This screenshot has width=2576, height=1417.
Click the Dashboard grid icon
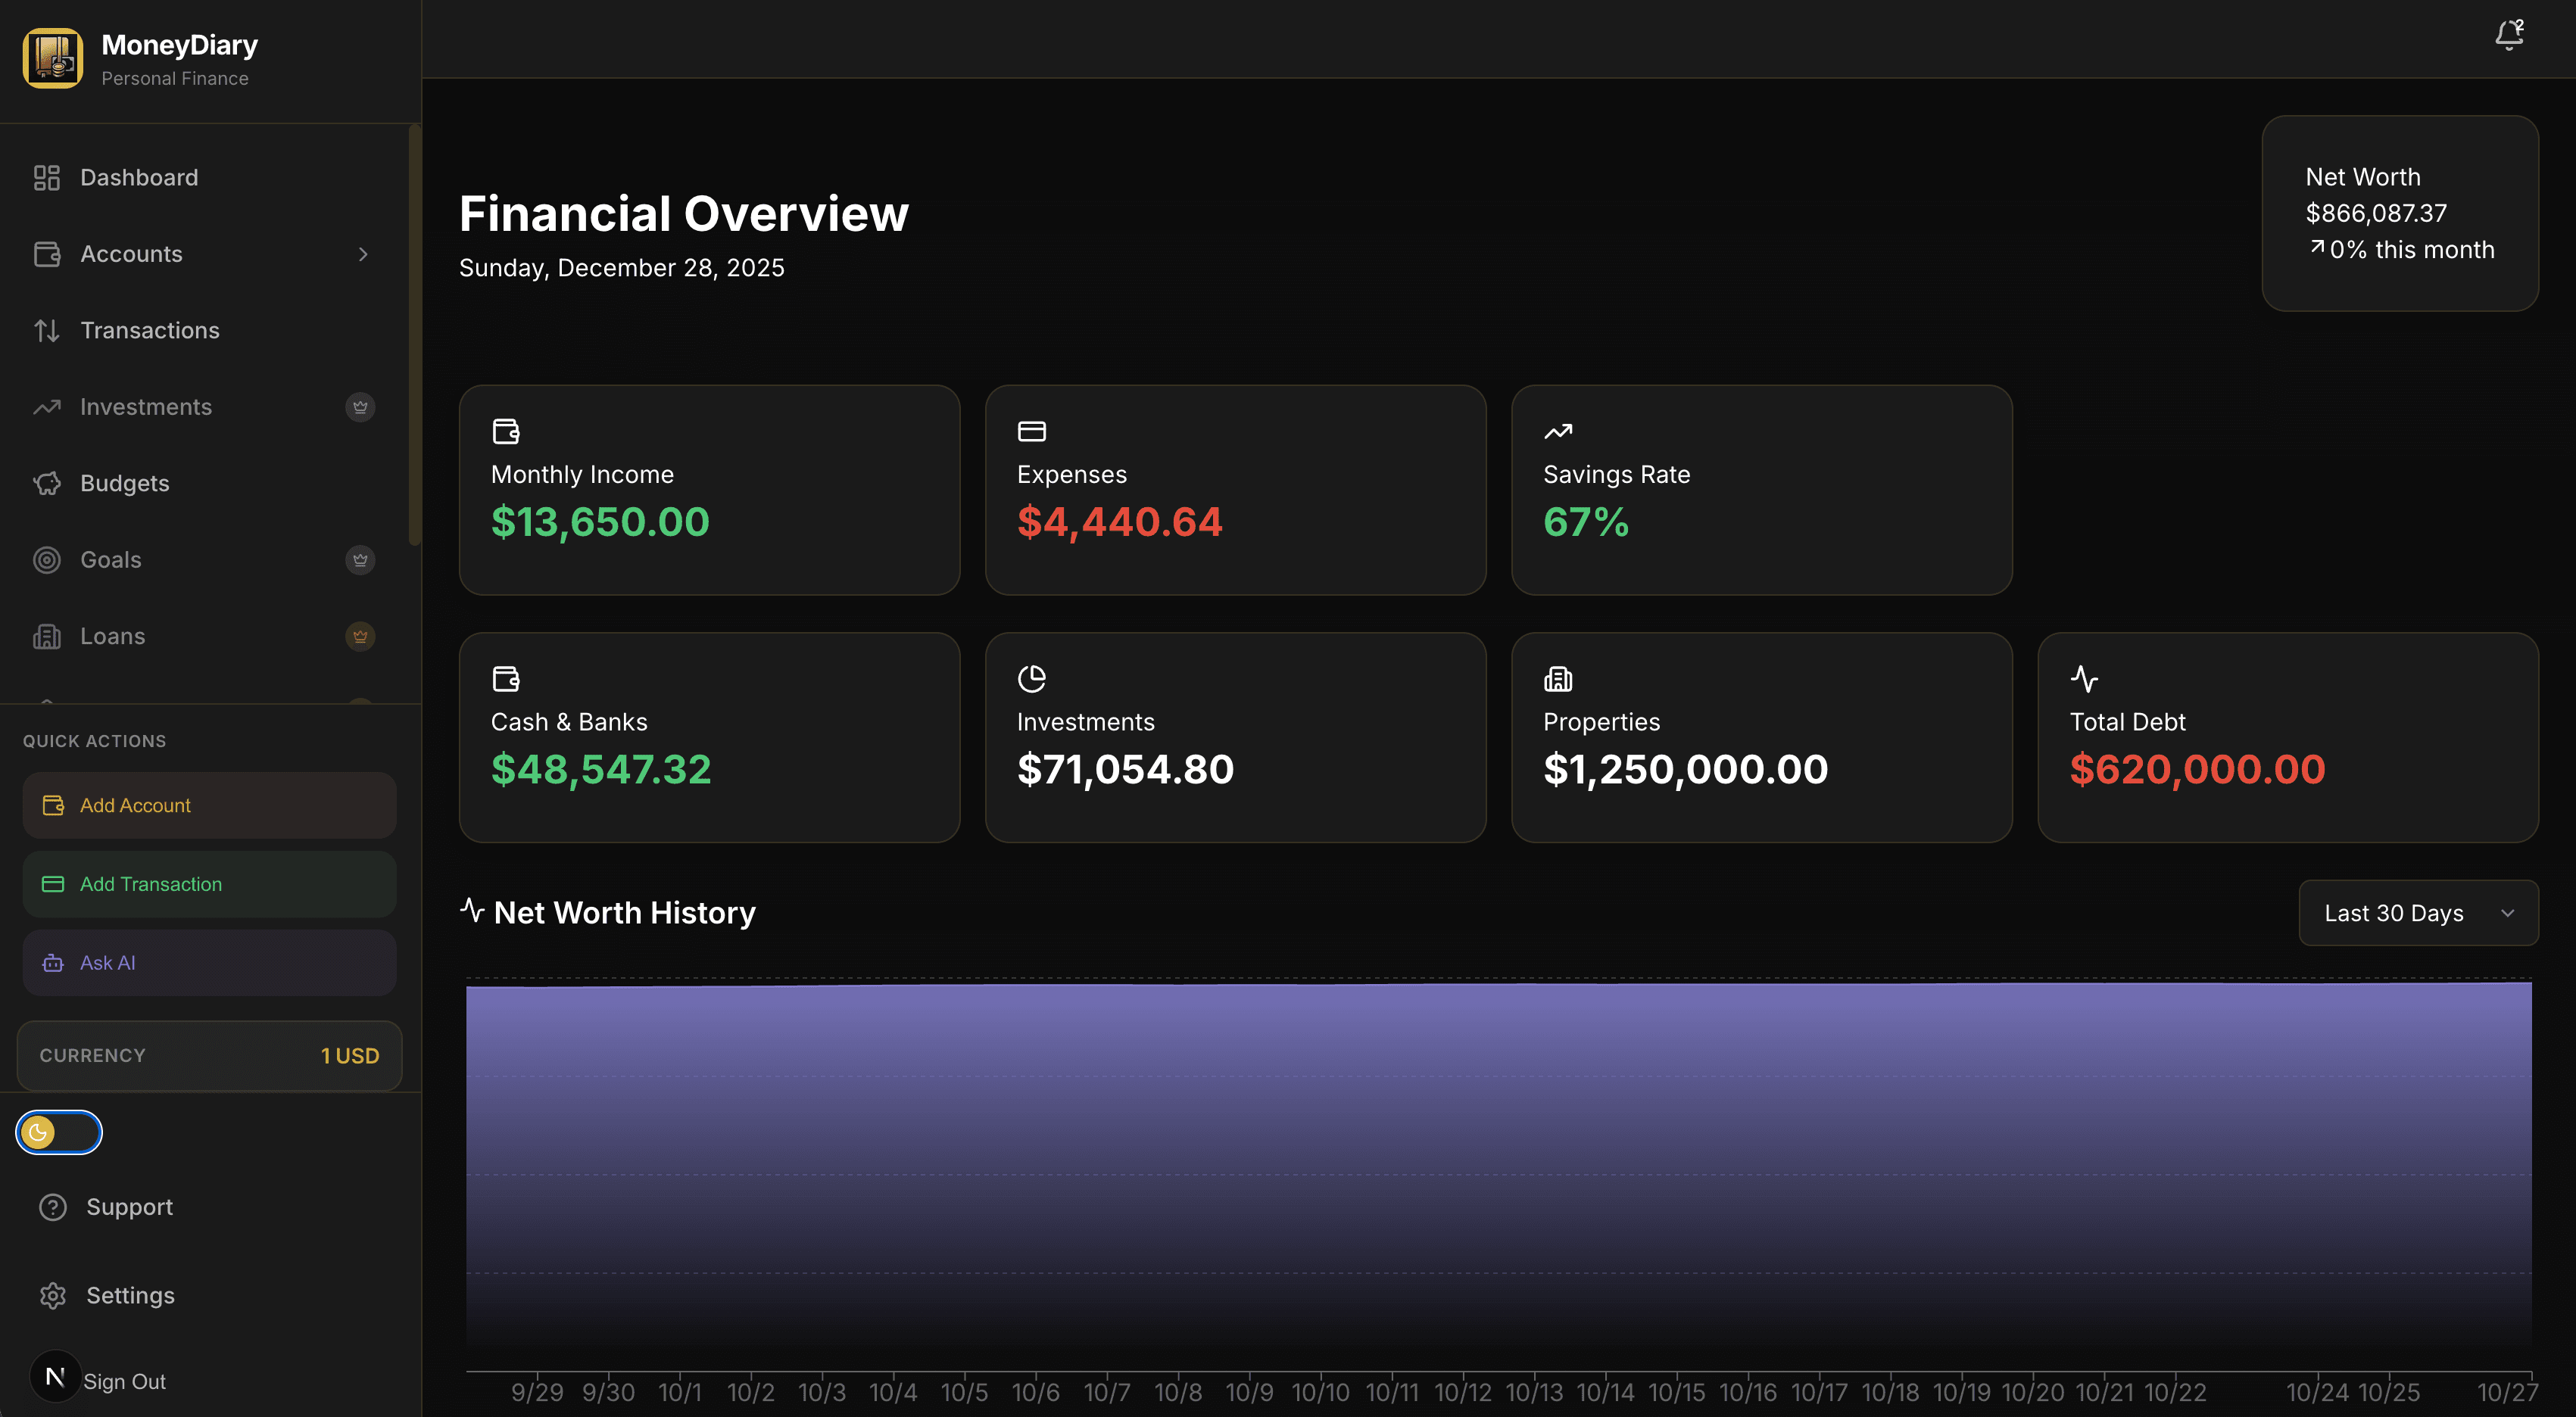46,178
